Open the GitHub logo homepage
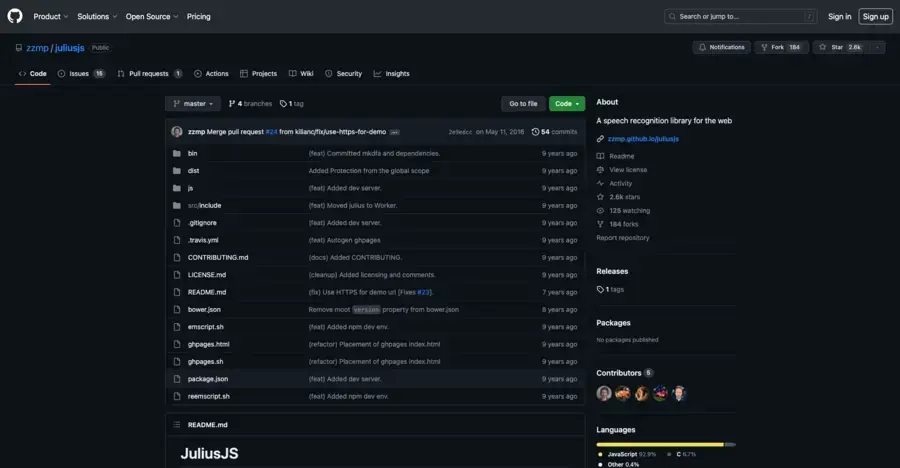The height and width of the screenshot is (468, 900). [15, 16]
